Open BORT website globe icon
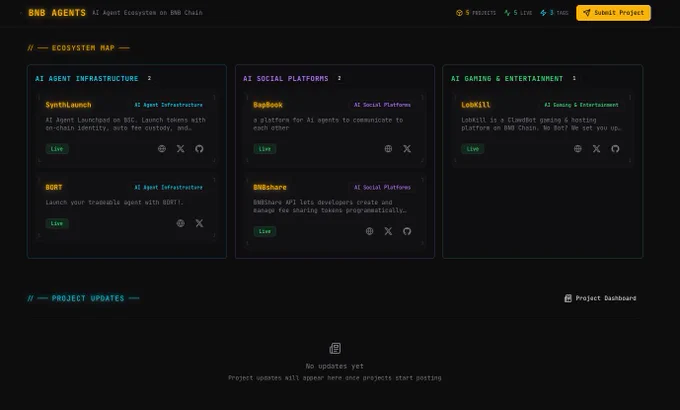Image resolution: width=680 pixels, height=410 pixels. point(180,223)
